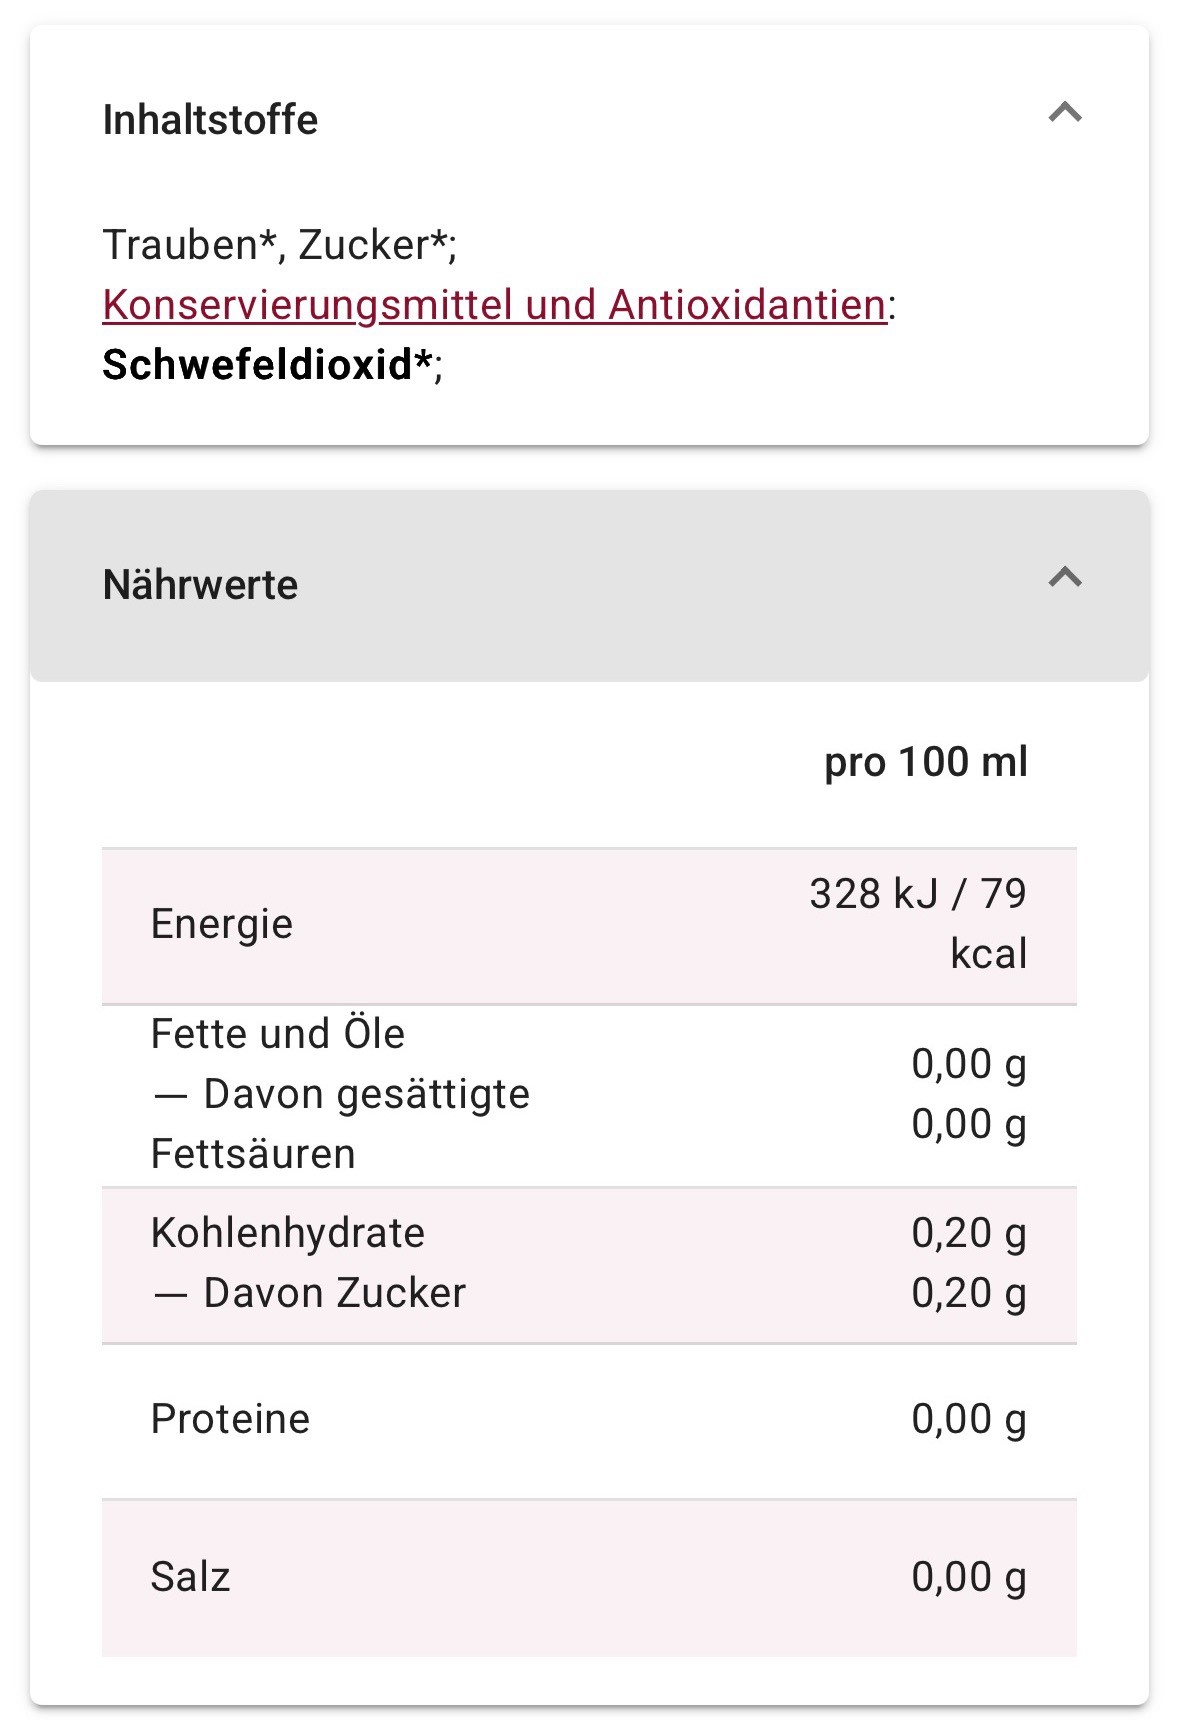Image resolution: width=1179 pixels, height=1720 pixels.
Task: Click the Salz row label
Action: click(191, 1577)
